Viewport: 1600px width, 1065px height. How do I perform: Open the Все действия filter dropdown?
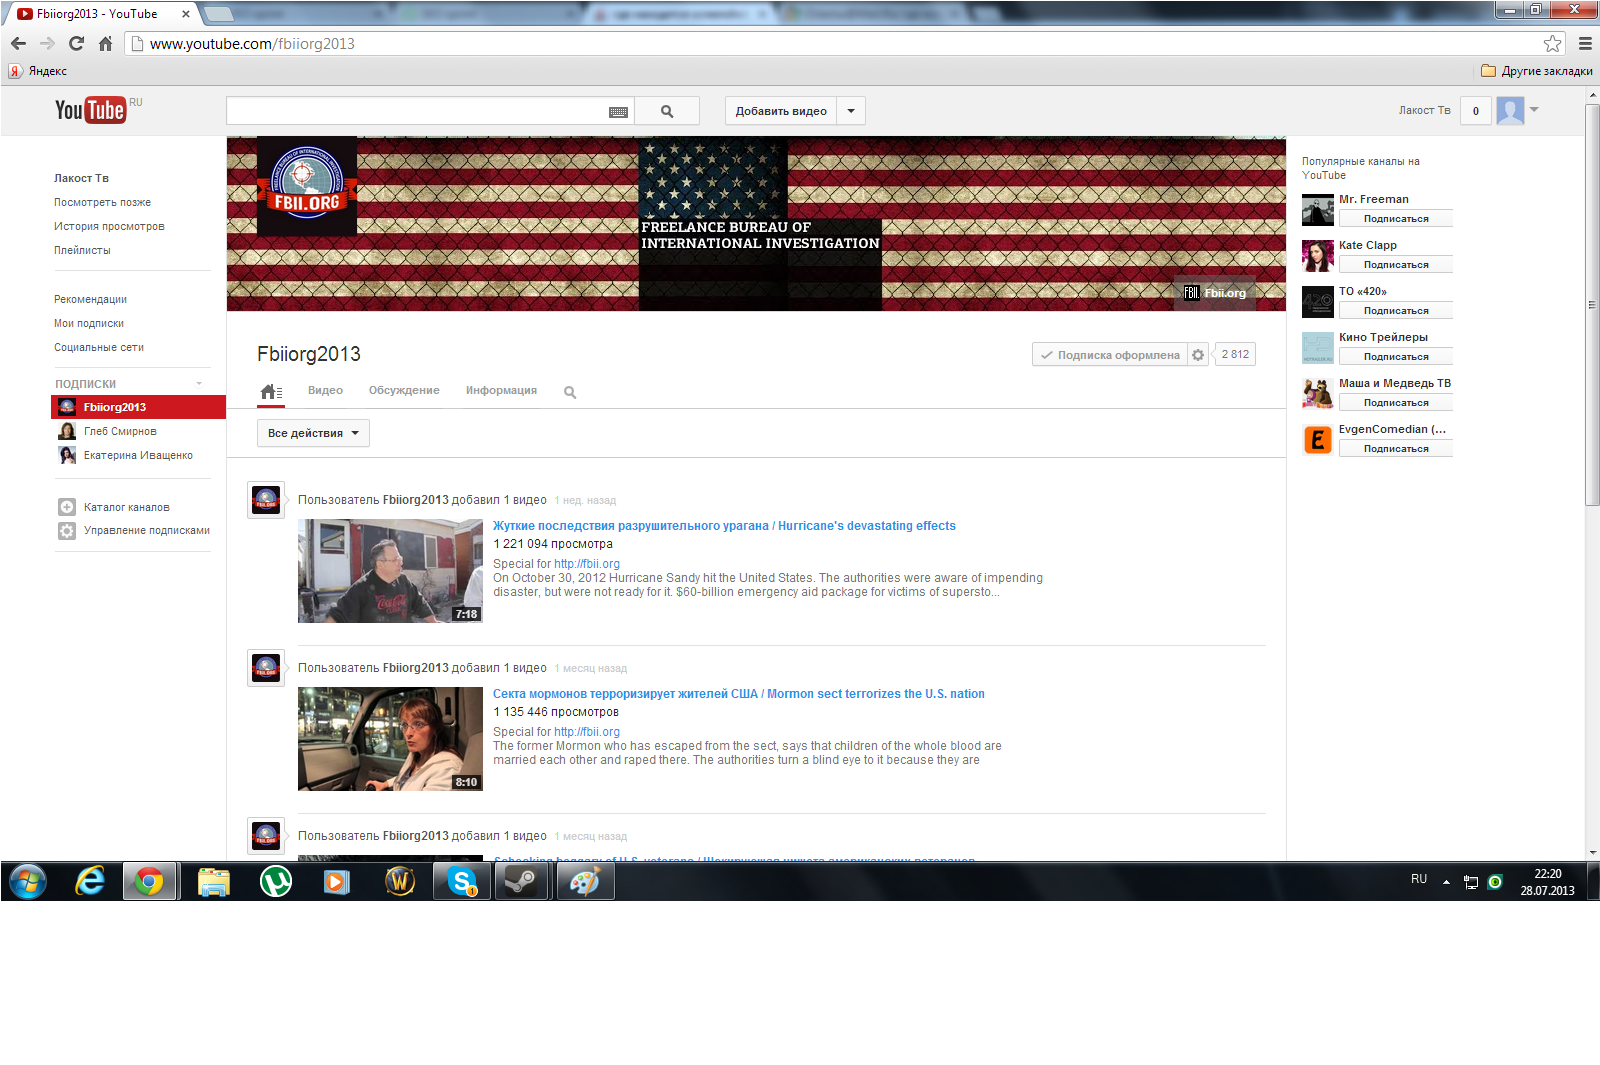313,433
